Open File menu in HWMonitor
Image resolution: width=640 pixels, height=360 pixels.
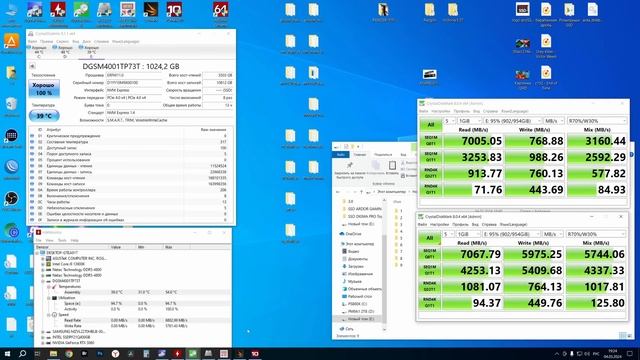click(x=38, y=240)
